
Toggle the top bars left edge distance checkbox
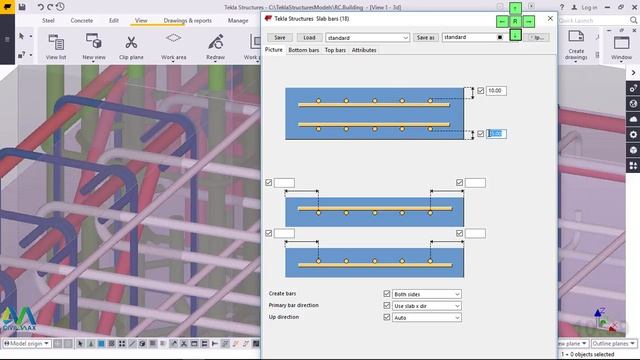pyautogui.click(x=269, y=182)
